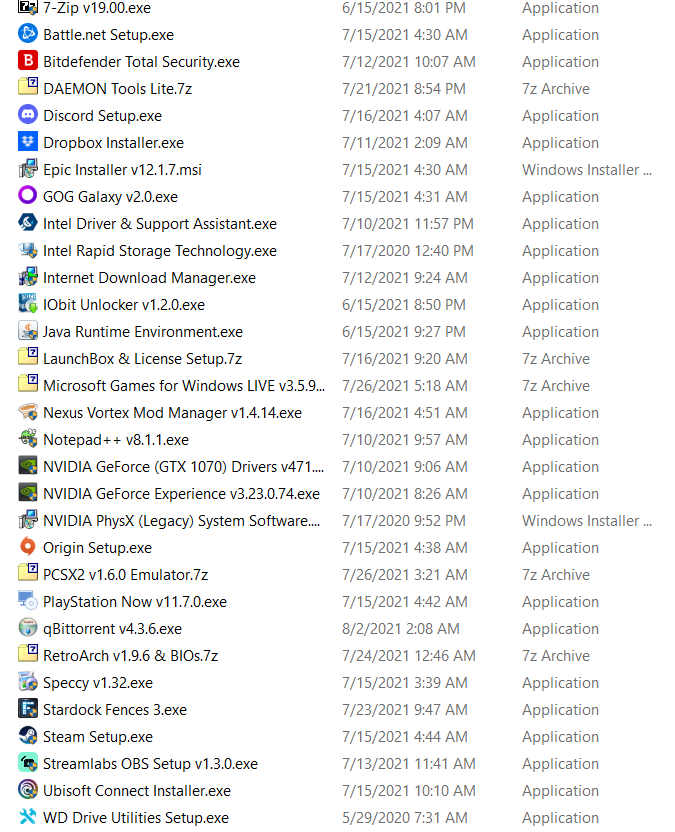
Task: Click the Nexus Vortex Mod Manager icon
Action: (28, 412)
